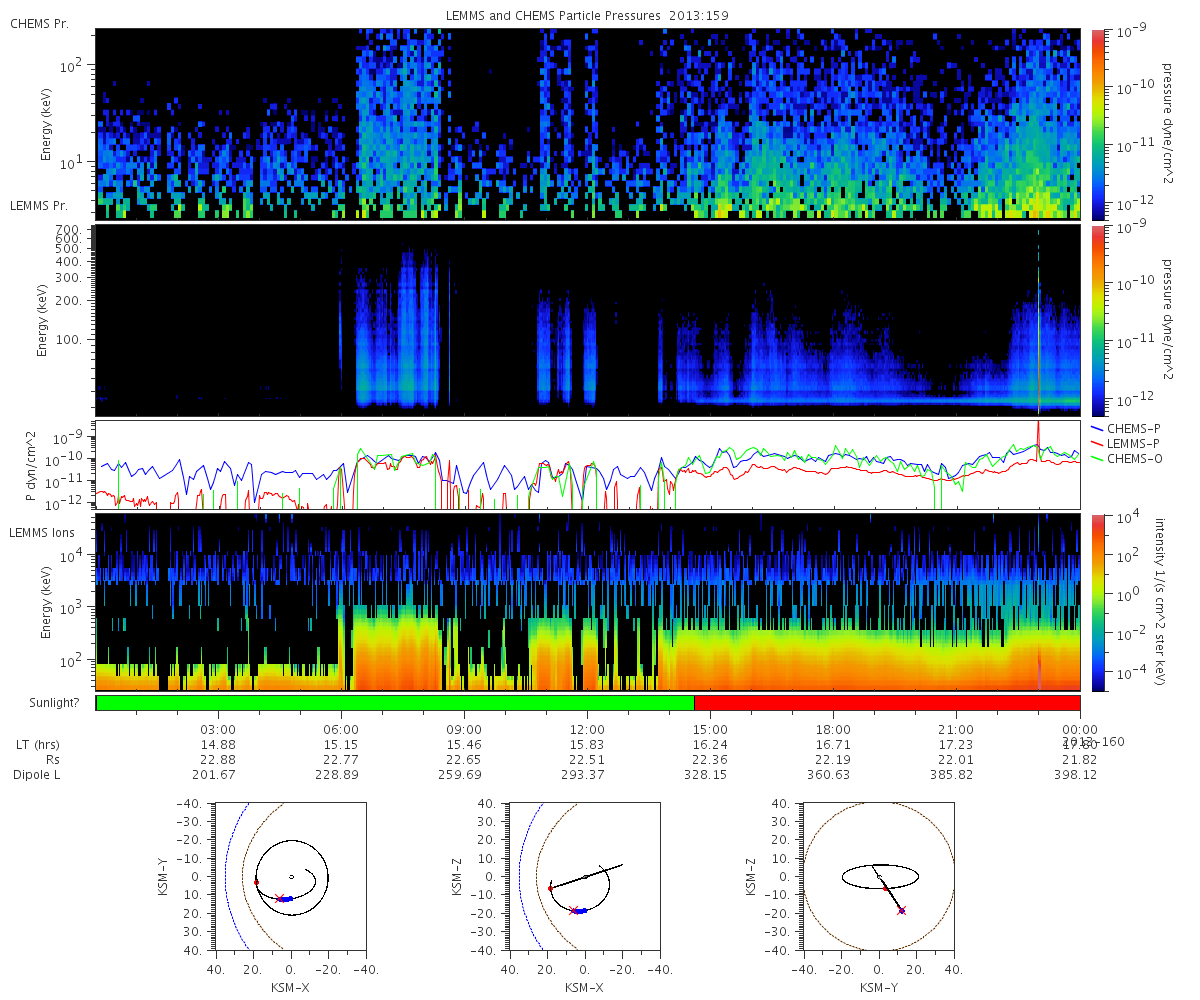
Task: Click the 06:00 time axis tick label
Action: pyautogui.click(x=341, y=730)
